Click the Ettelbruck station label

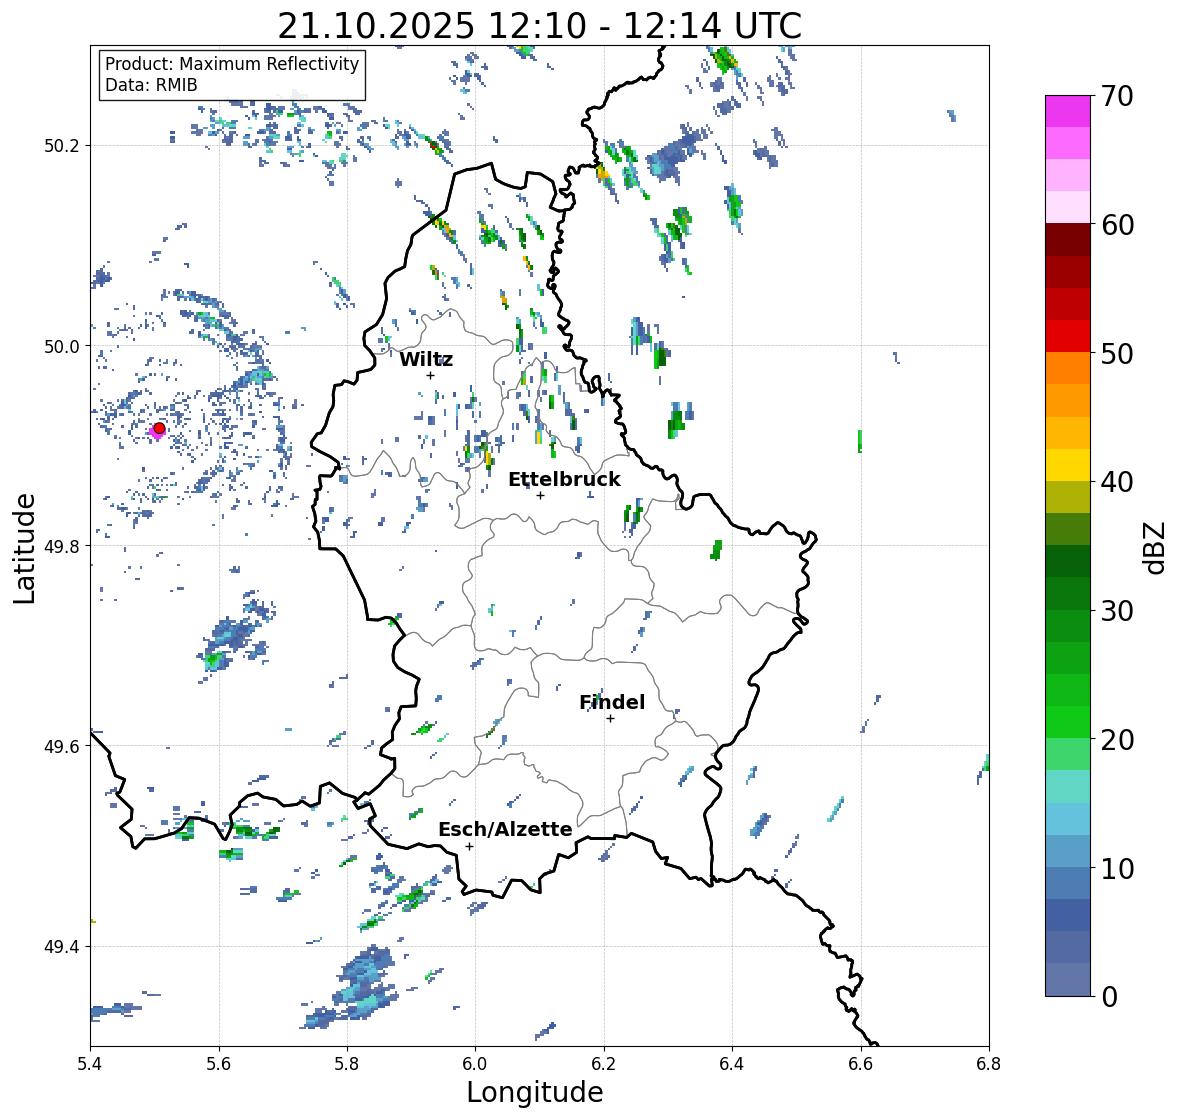pyautogui.click(x=564, y=480)
